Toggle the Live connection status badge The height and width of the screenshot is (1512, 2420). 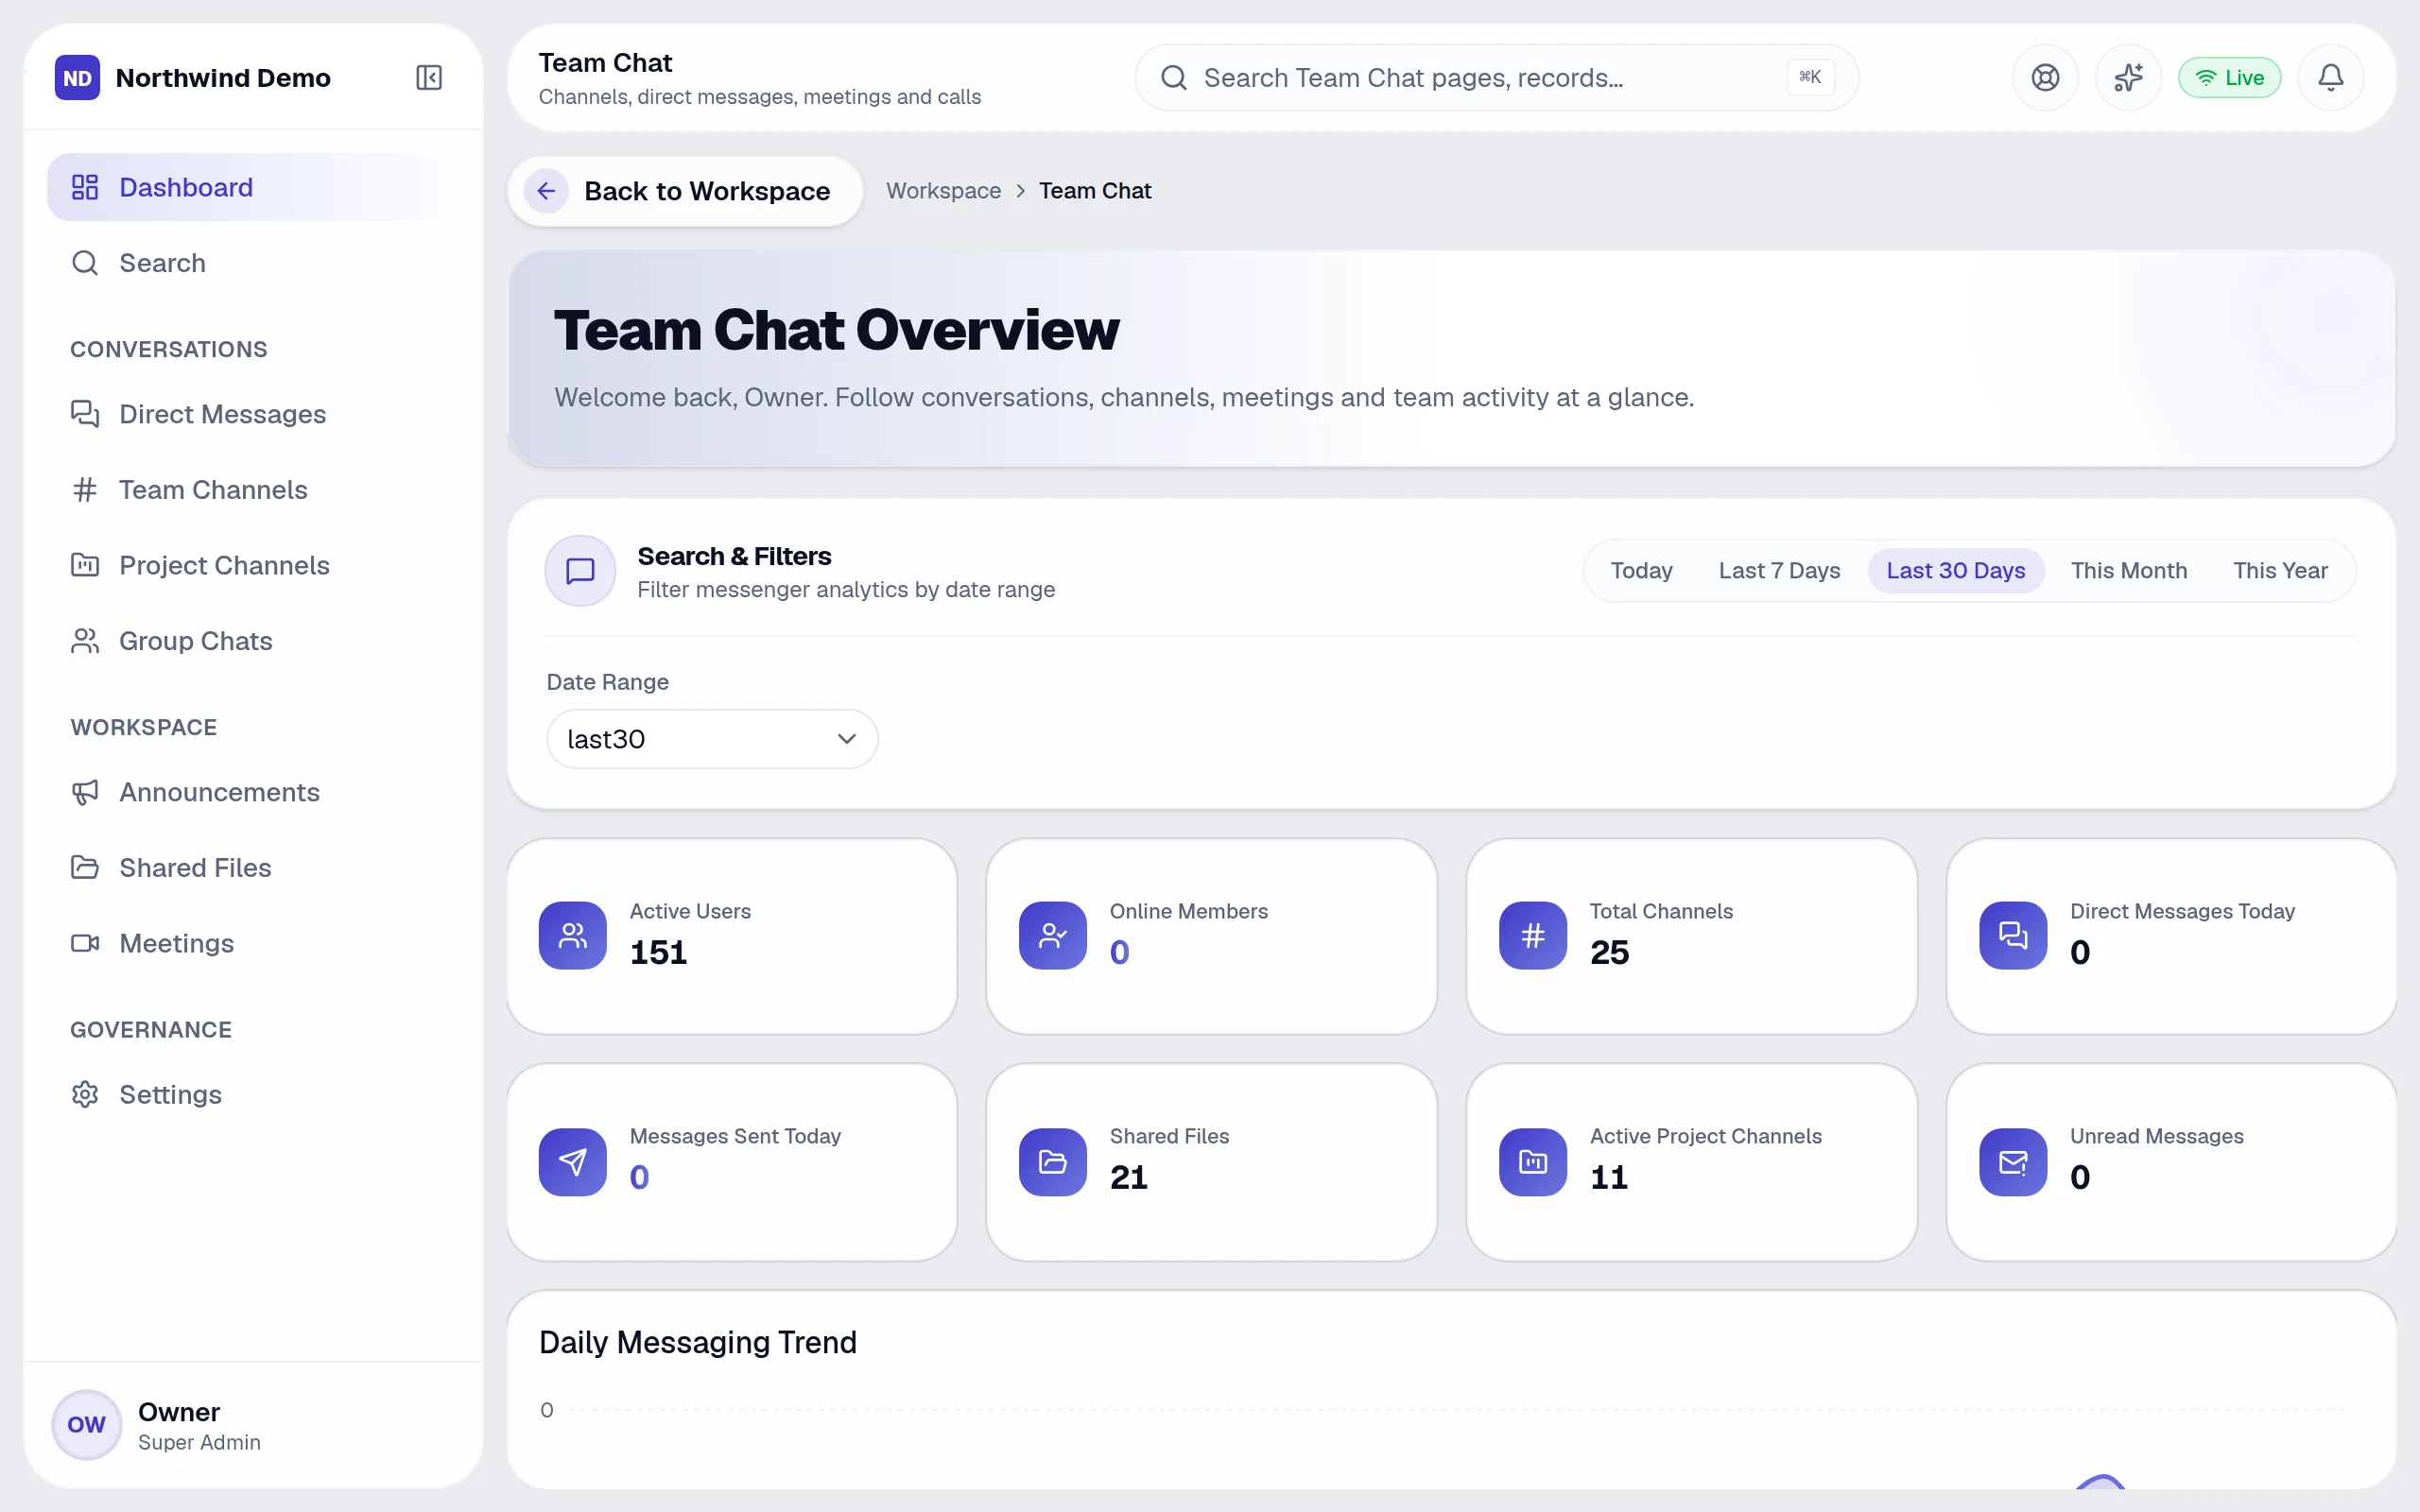pos(2229,78)
